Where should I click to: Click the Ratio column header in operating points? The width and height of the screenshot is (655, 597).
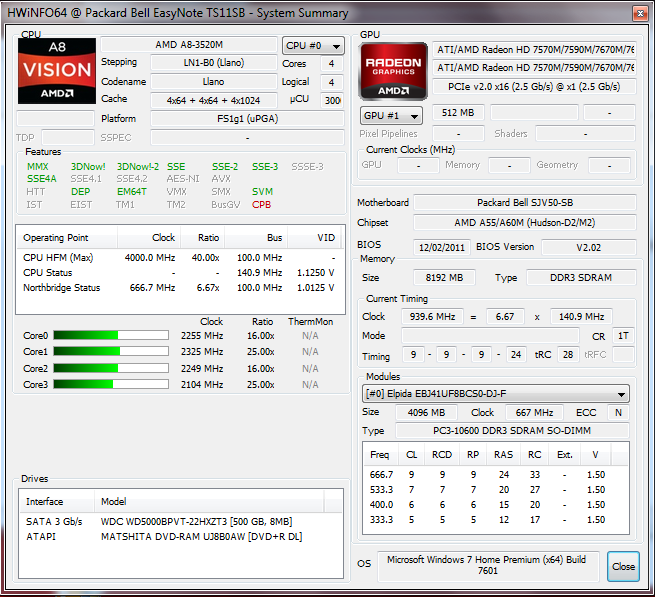pos(203,238)
